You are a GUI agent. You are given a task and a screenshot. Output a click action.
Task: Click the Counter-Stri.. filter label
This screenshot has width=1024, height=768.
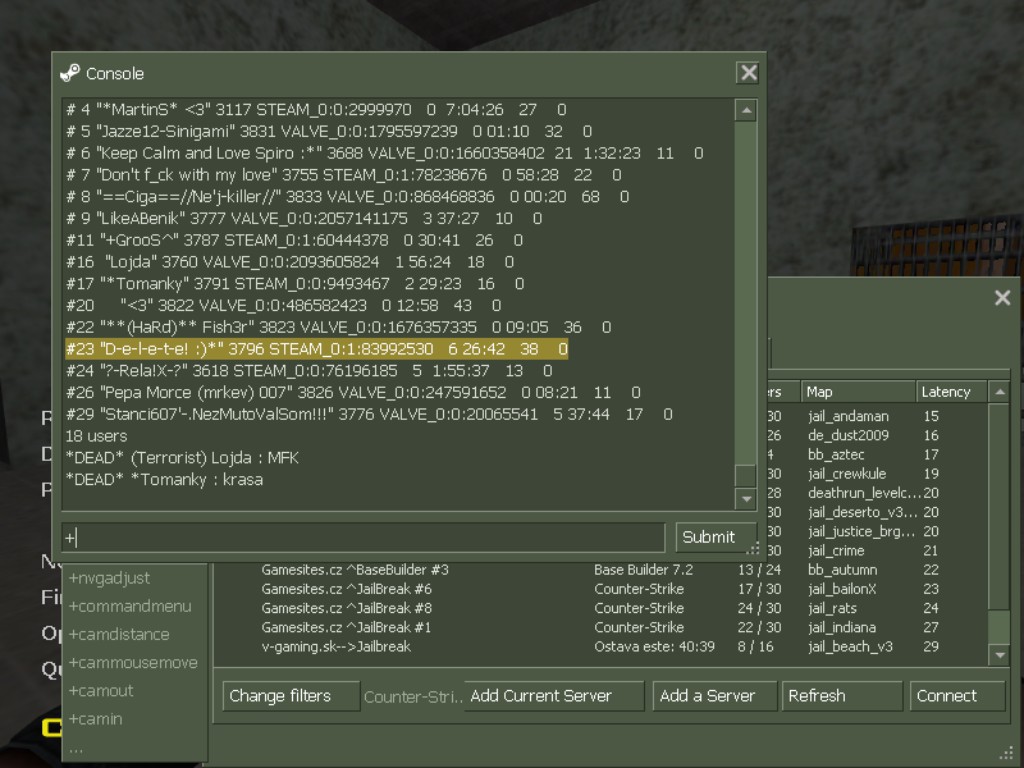point(413,697)
